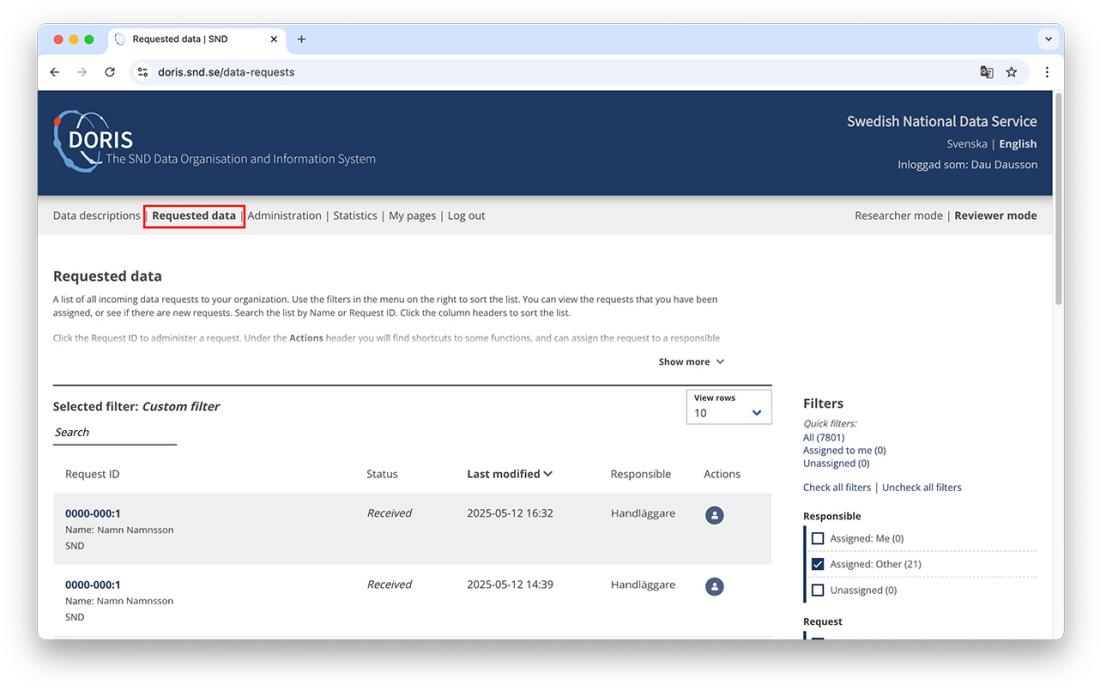1100x691 pixels.
Task: Sort by the Last modified column
Action: click(509, 474)
